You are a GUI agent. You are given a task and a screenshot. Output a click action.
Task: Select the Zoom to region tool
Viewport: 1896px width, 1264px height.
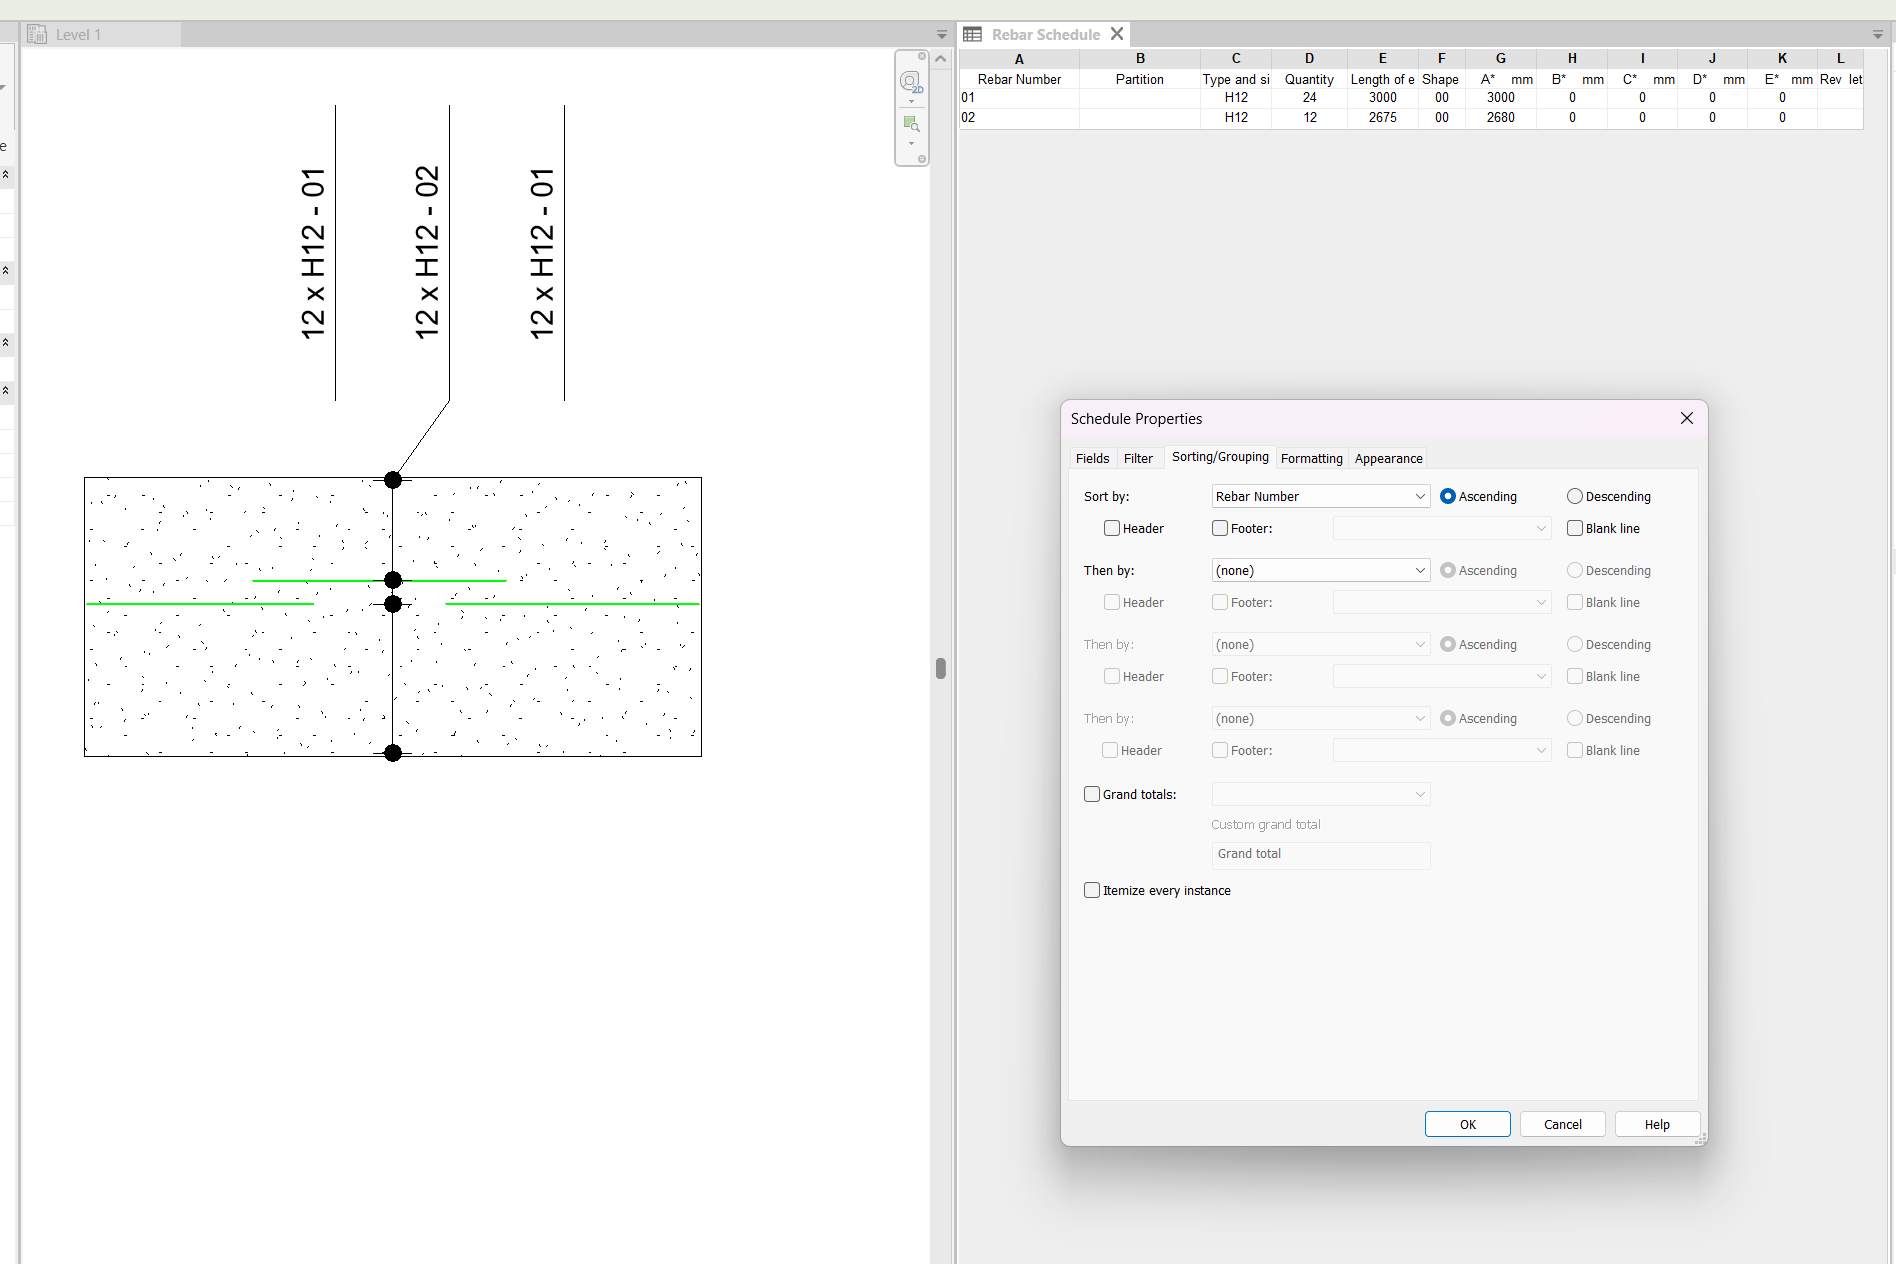pos(912,123)
